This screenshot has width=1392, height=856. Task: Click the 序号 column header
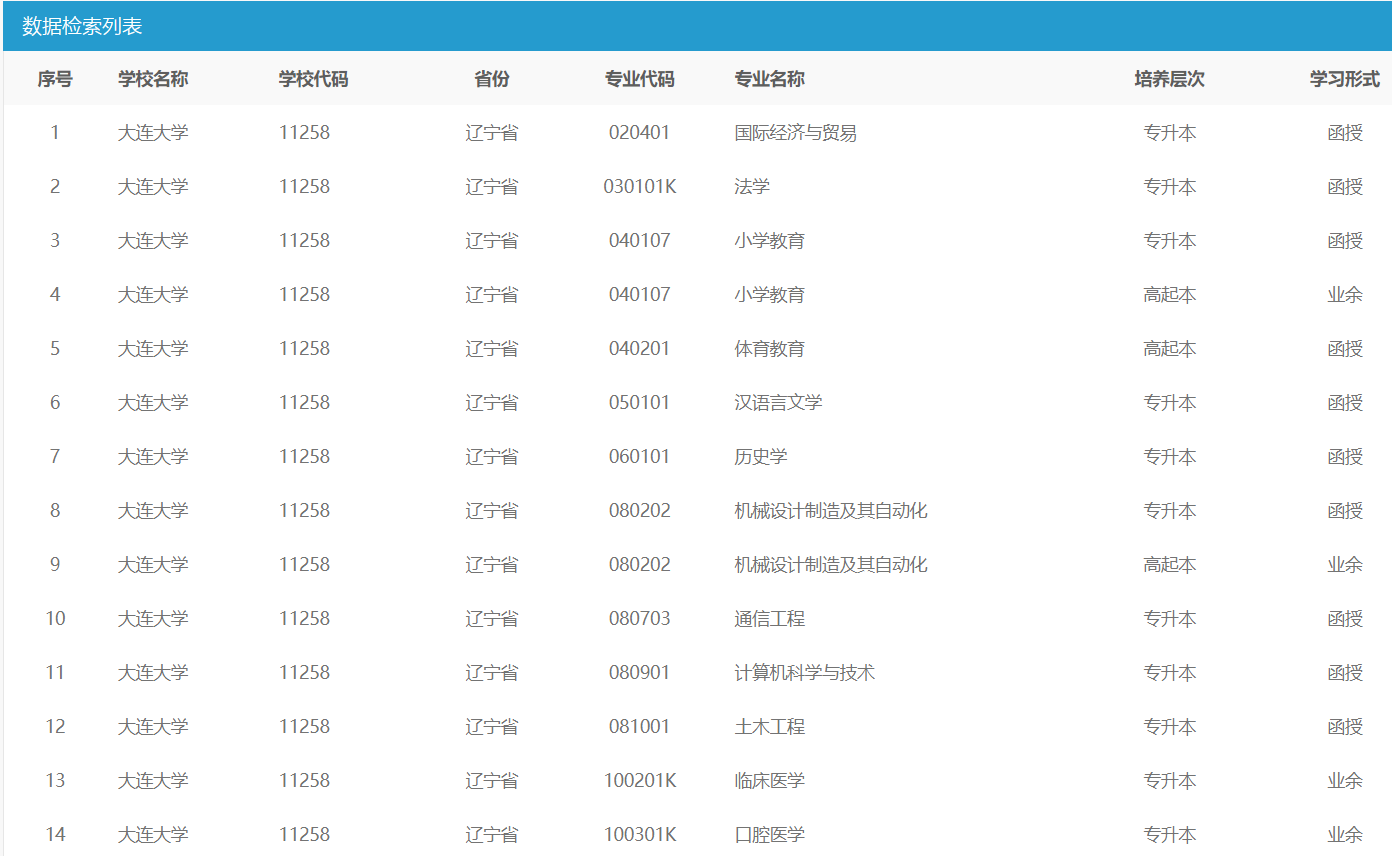point(55,79)
